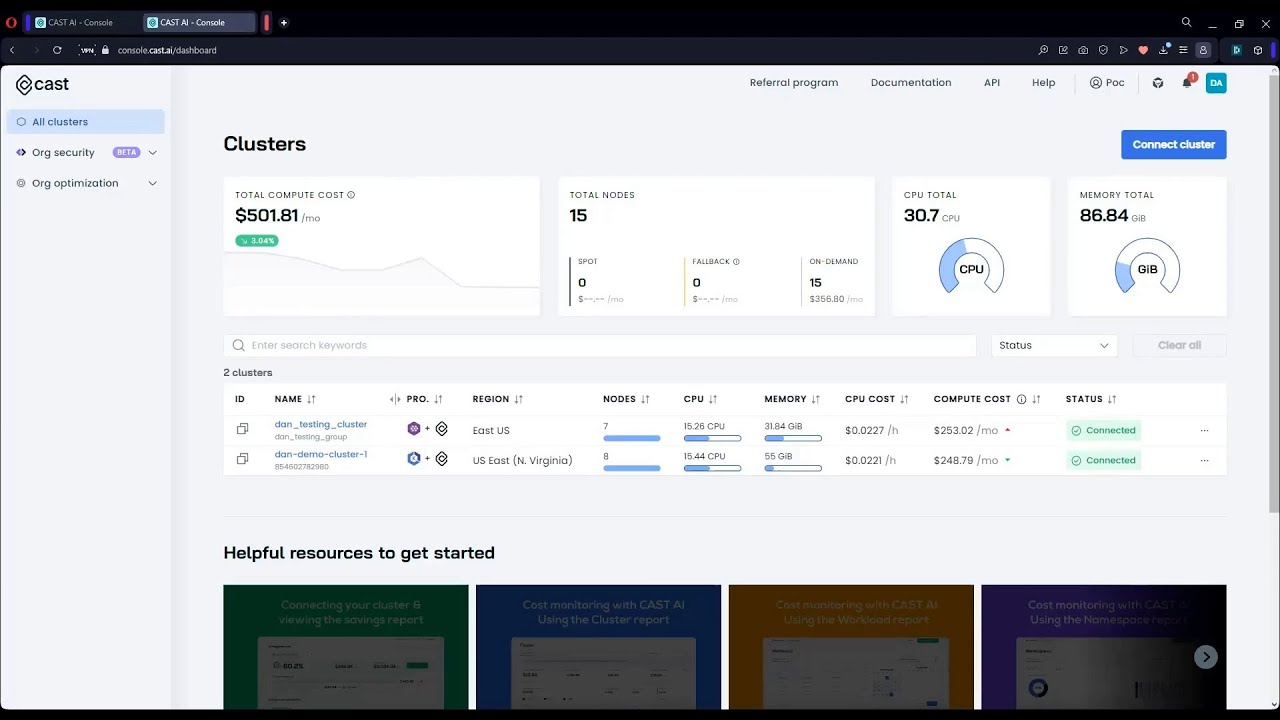Copy ID of dan-demo-cluster-1 row
The image size is (1280, 720).
(x=242, y=459)
